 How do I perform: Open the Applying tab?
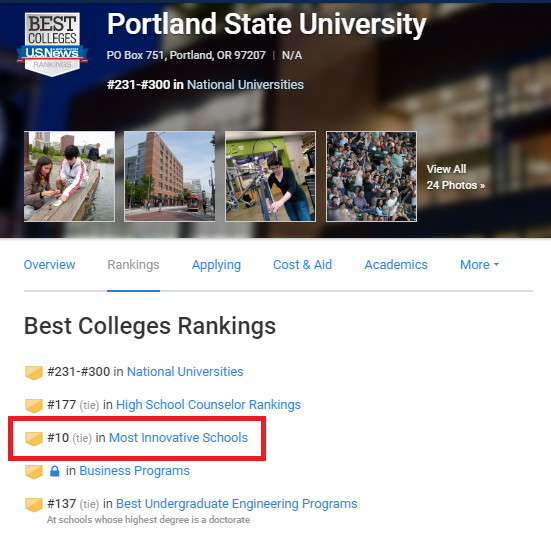pyautogui.click(x=216, y=265)
